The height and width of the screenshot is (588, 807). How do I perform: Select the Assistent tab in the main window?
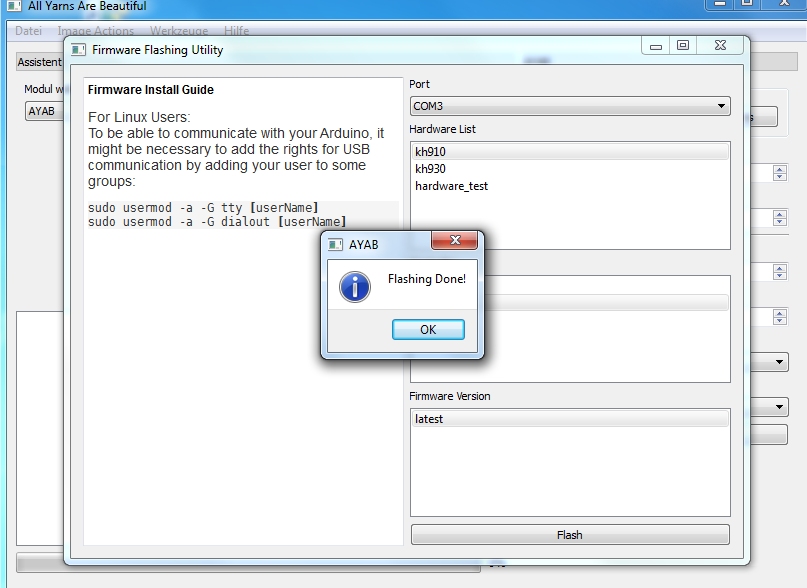point(40,62)
